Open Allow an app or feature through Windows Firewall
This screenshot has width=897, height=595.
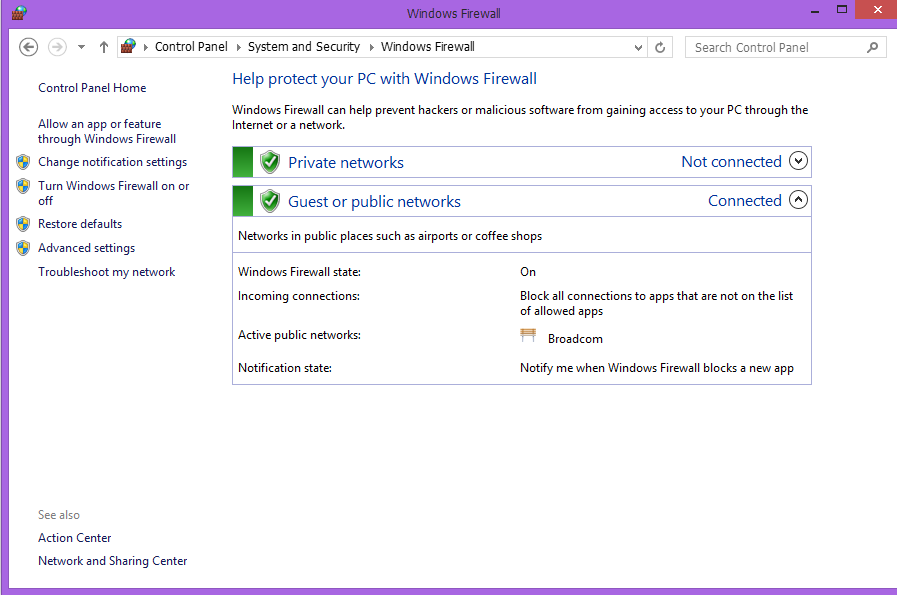point(107,132)
